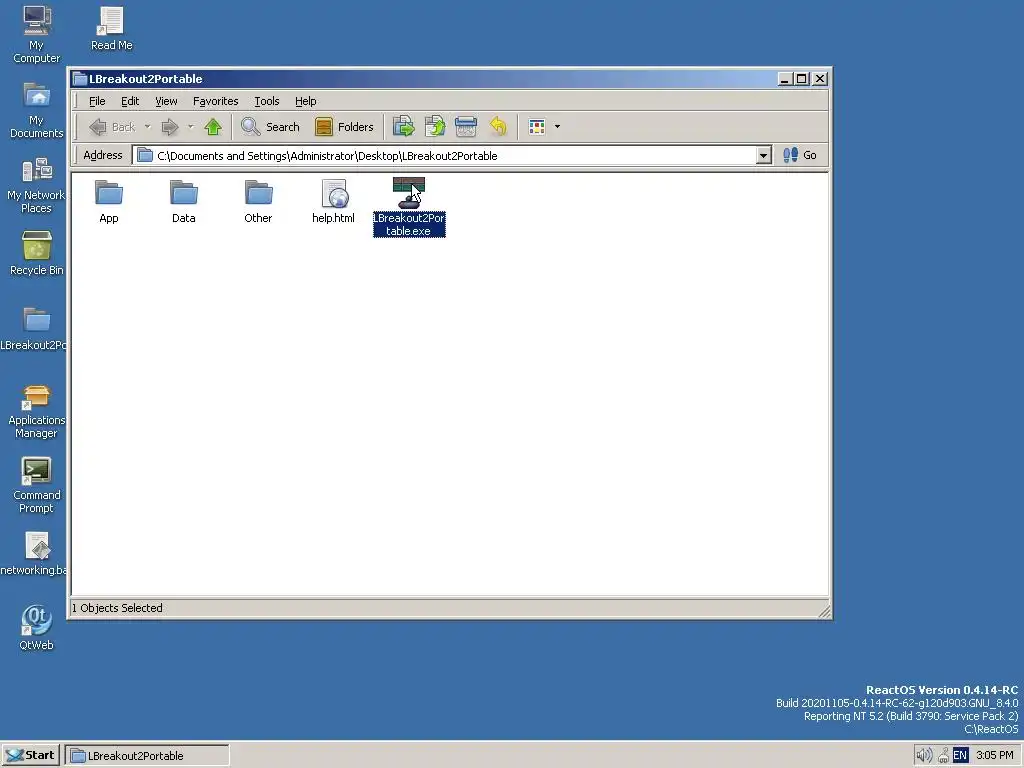Viewport: 1024px width, 768px height.
Task: Select the LBreakout2Portable desktop folder
Action: point(34,328)
